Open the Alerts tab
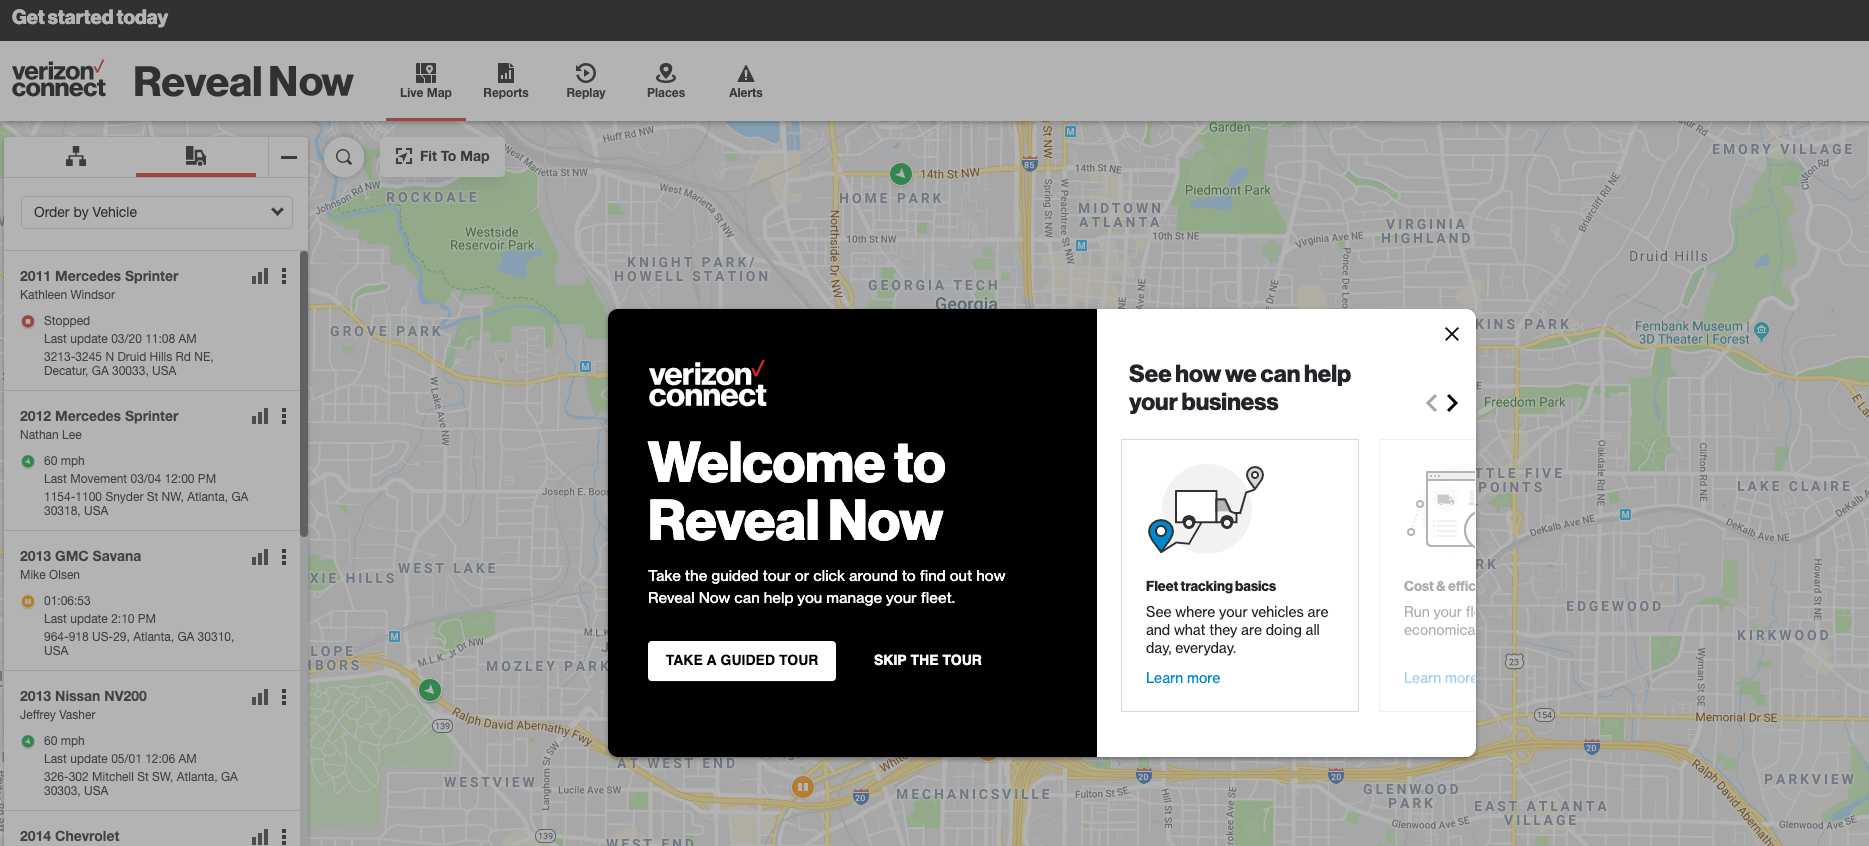1869x846 pixels. click(x=745, y=81)
